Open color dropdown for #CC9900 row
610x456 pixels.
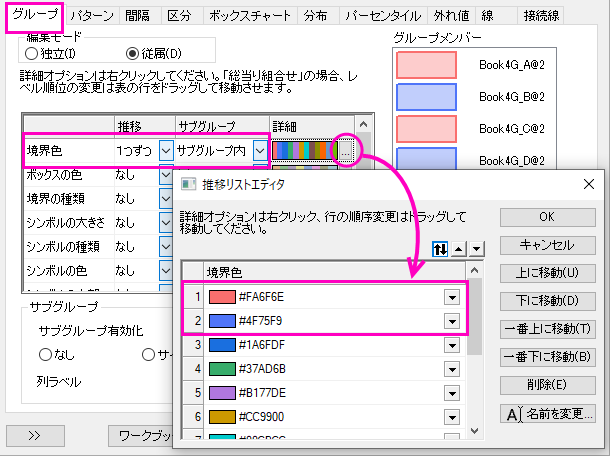point(452,417)
